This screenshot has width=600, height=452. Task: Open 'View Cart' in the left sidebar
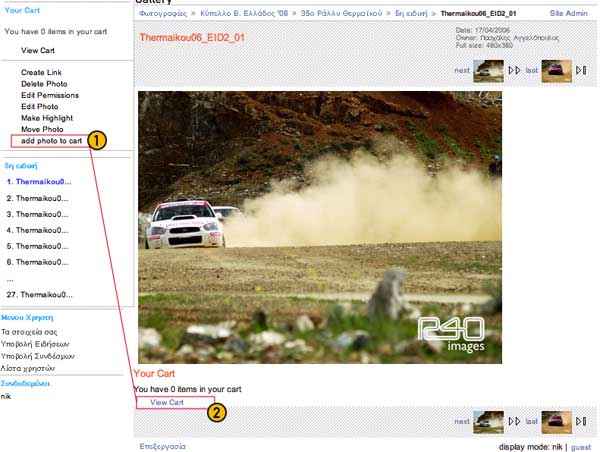[38, 49]
